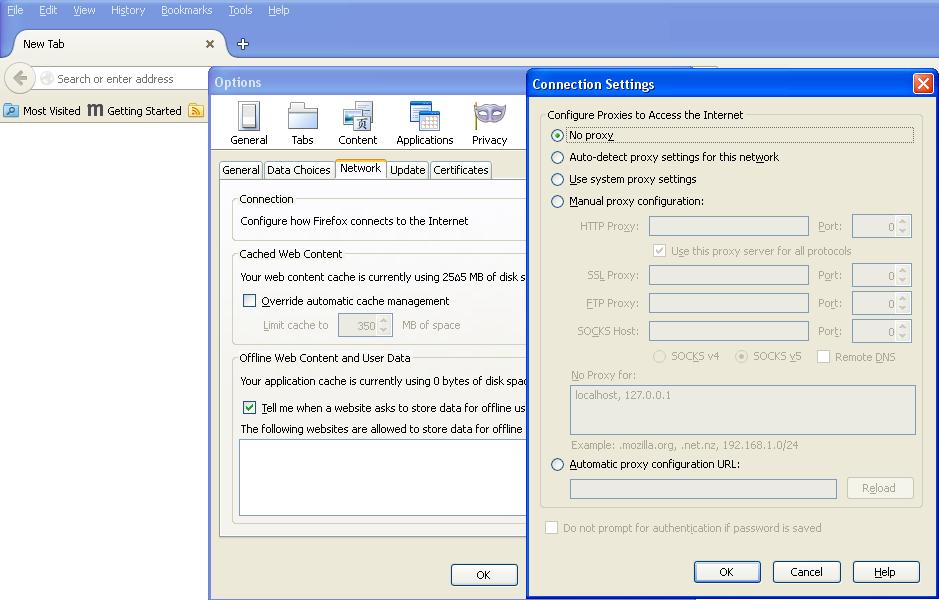Toggle Tell me when a website asks checkbox

pyautogui.click(x=249, y=408)
